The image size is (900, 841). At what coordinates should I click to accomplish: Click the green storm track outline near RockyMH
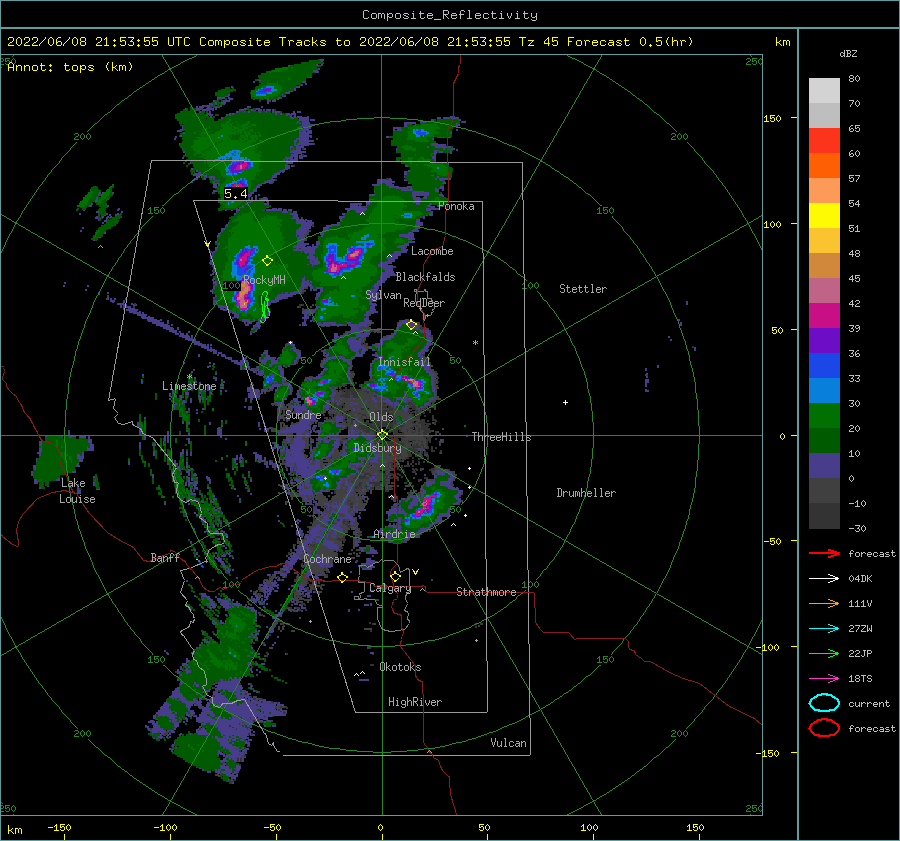(x=265, y=305)
